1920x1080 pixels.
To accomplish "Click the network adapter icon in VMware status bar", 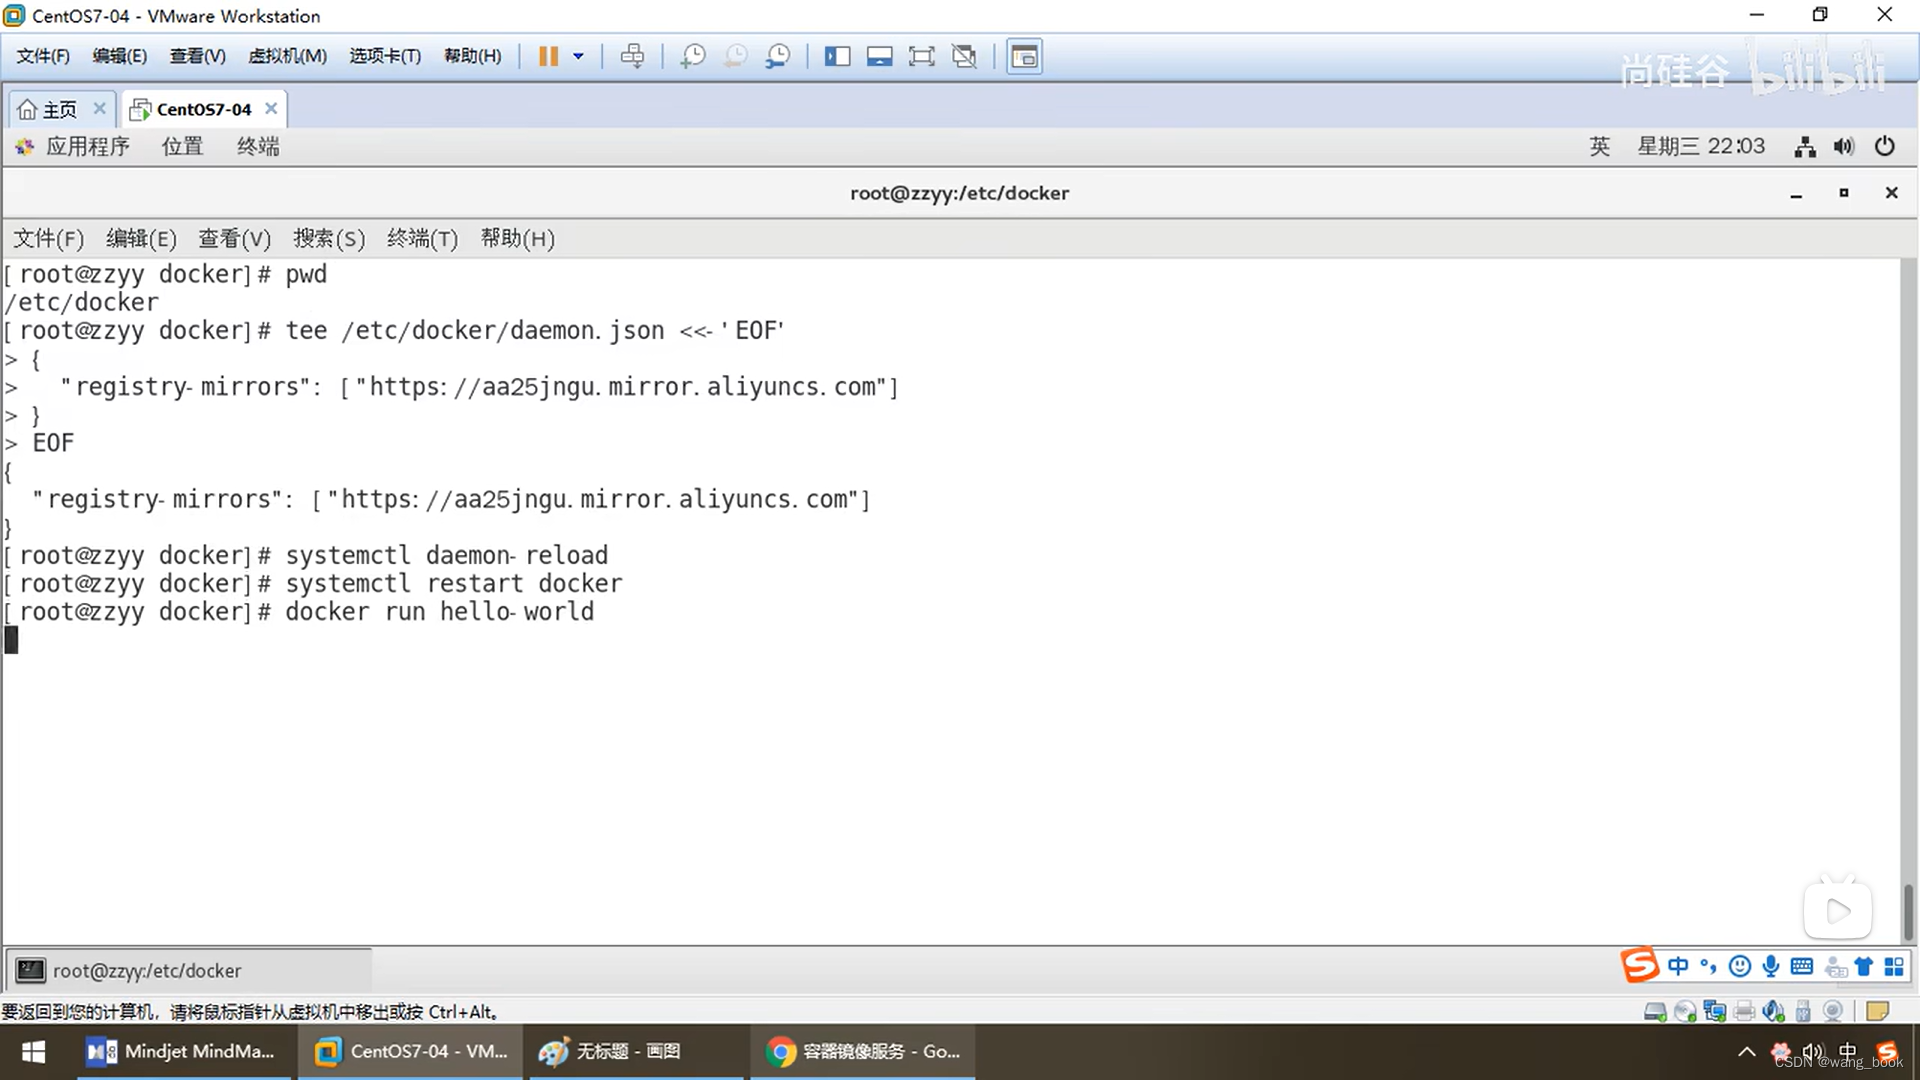I will click(x=1715, y=1011).
